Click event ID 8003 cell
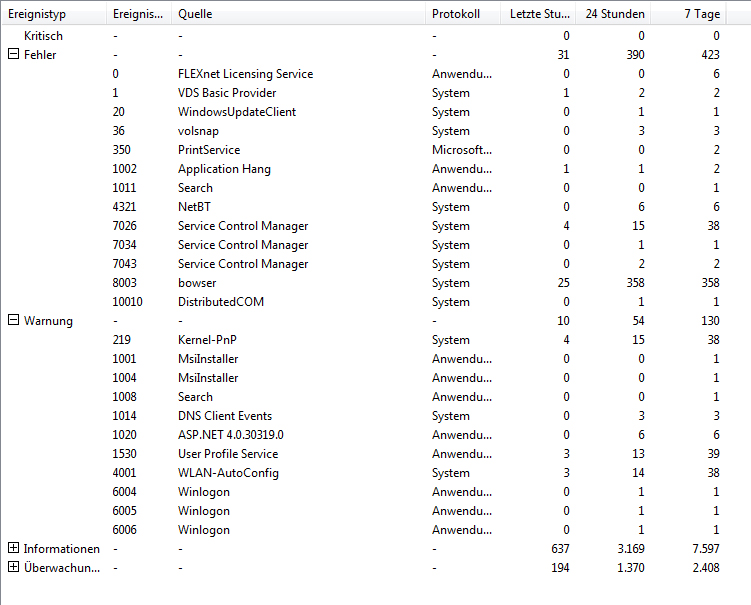 125,283
